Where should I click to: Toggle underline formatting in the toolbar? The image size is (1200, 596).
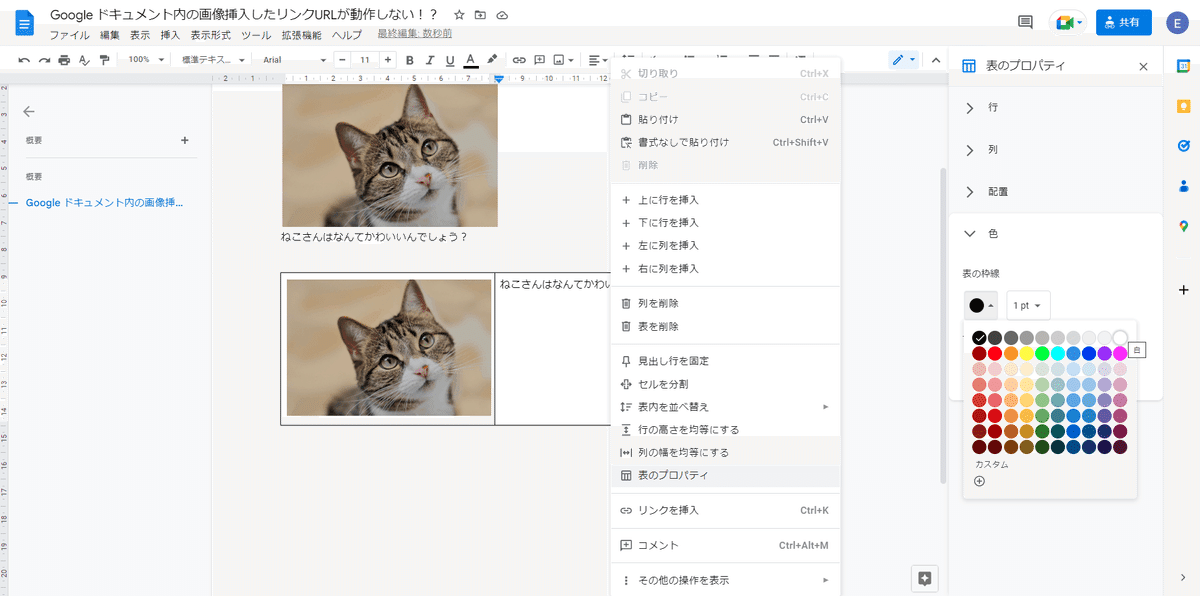coord(449,59)
